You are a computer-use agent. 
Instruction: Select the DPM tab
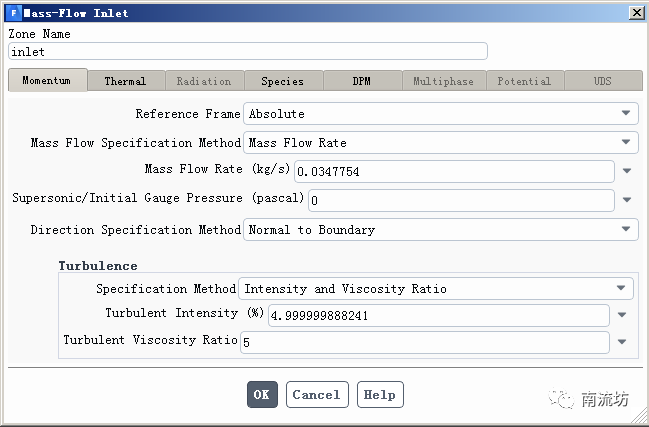click(361, 81)
